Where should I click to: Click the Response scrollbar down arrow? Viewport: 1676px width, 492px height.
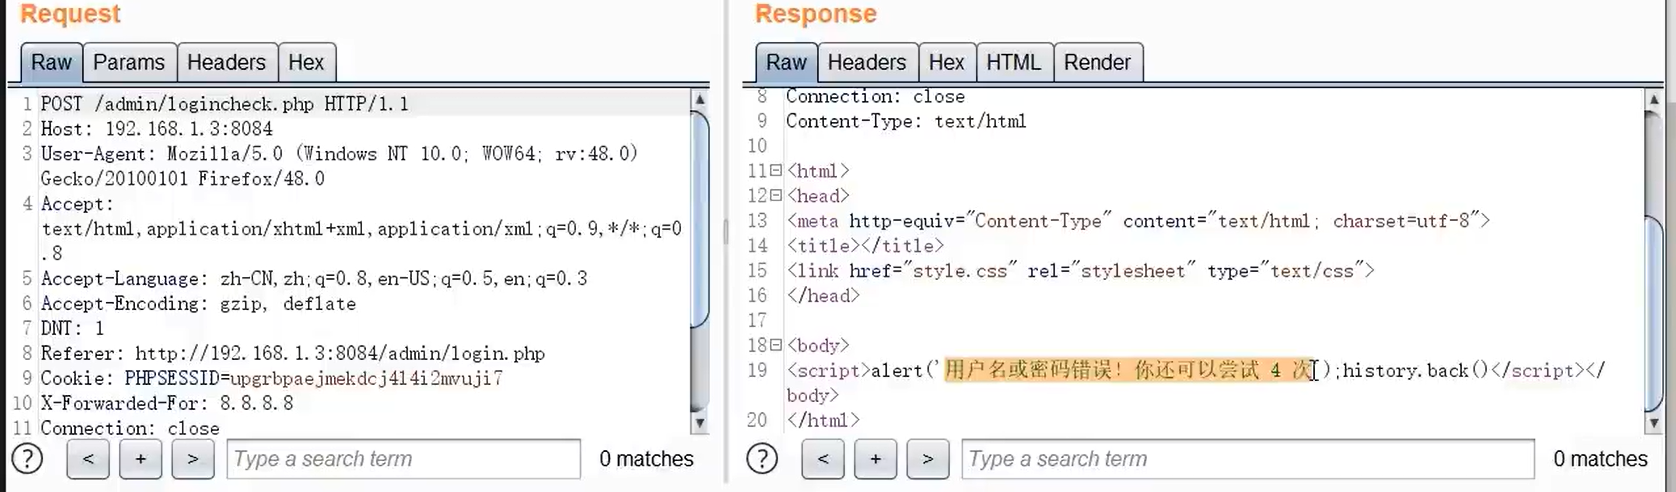pos(1654,423)
